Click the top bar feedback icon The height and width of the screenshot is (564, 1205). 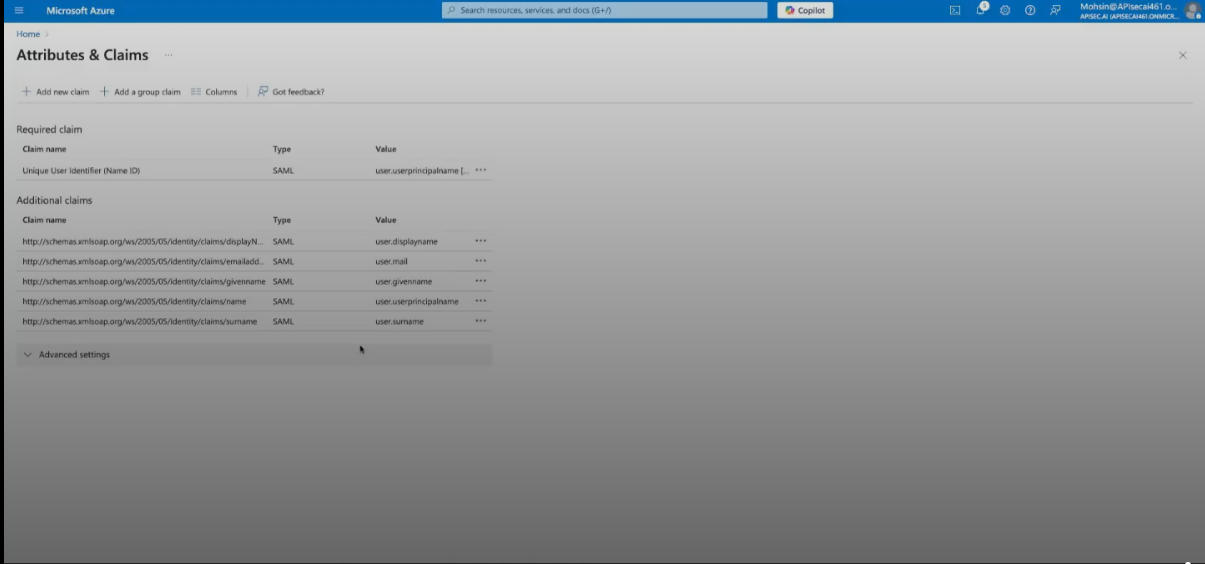[1055, 10]
